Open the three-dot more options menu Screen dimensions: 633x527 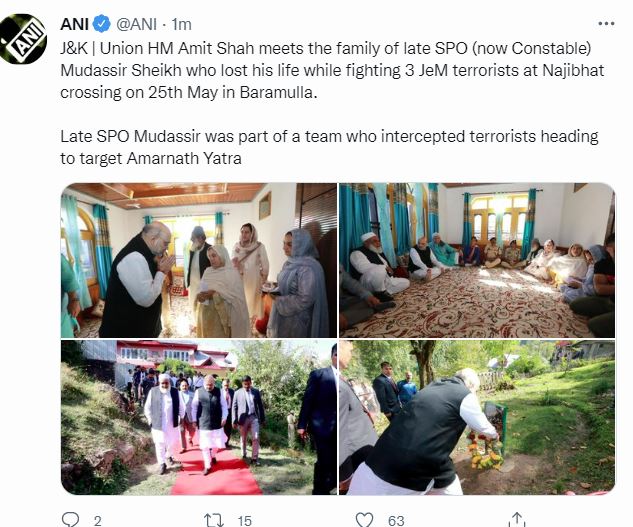[606, 24]
